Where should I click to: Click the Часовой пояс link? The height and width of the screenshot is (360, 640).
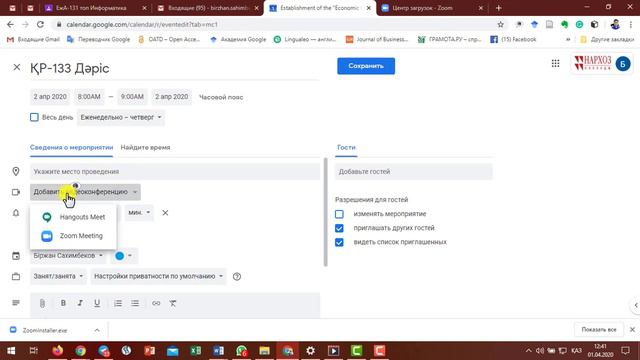tap(221, 97)
